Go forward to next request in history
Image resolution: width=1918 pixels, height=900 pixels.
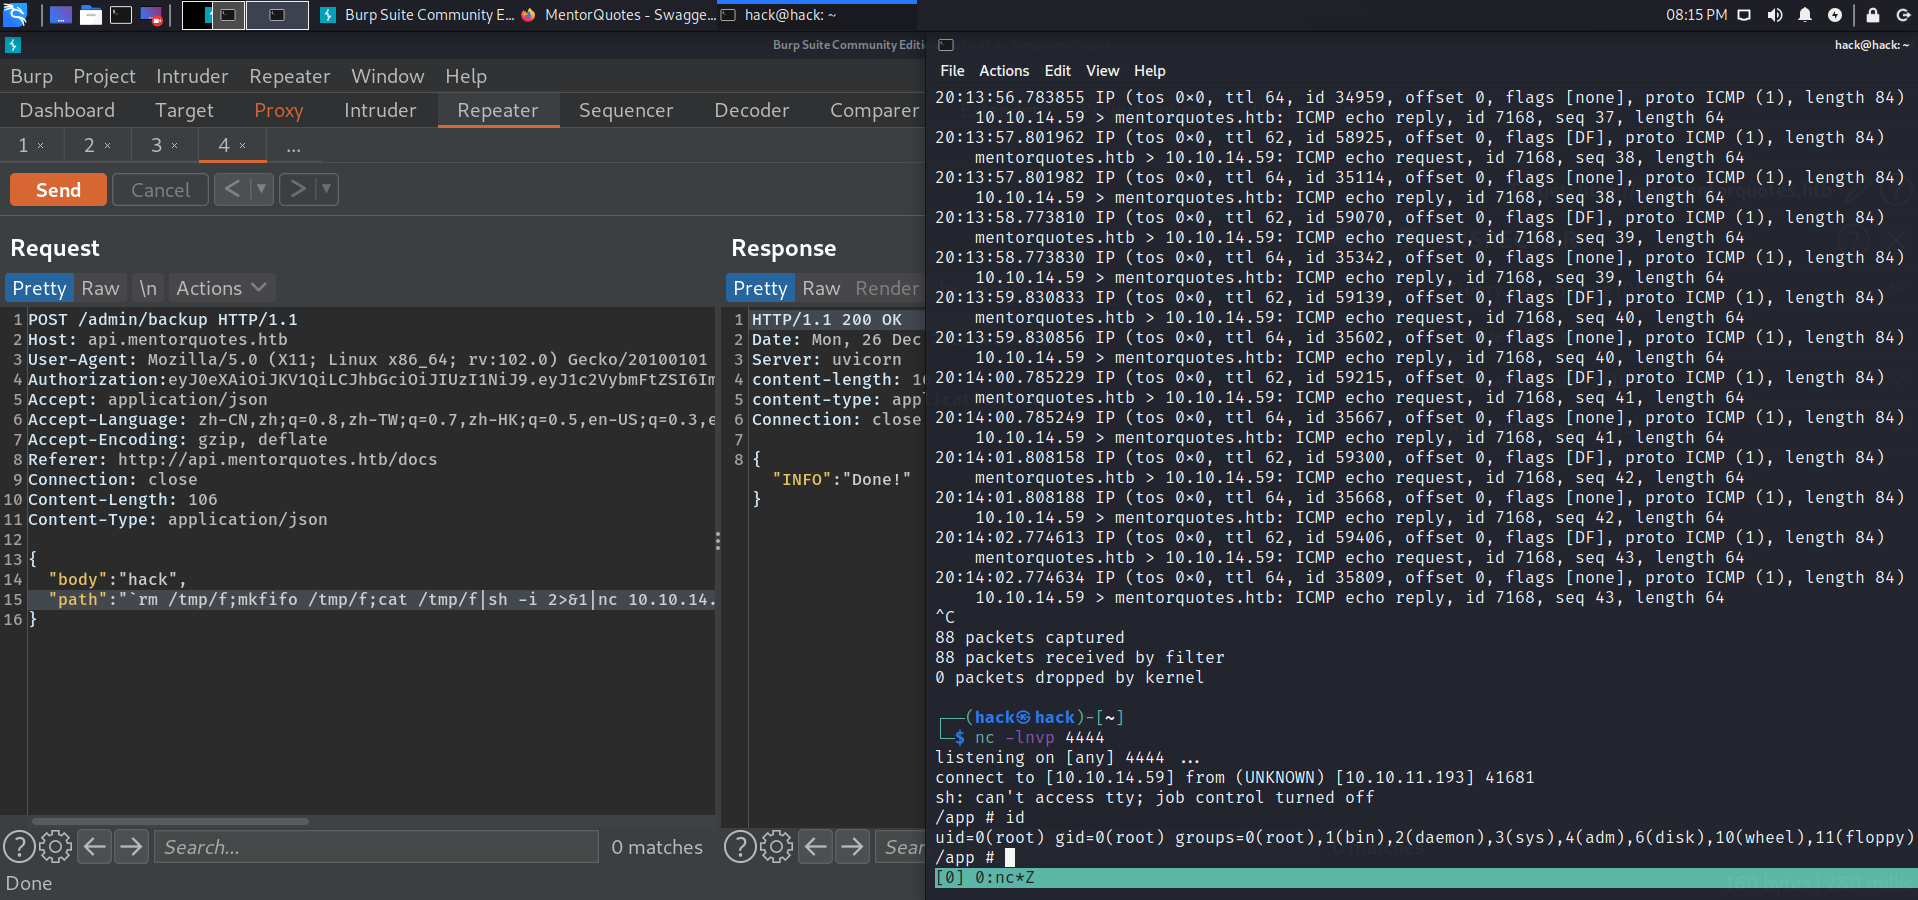pyautogui.click(x=297, y=189)
